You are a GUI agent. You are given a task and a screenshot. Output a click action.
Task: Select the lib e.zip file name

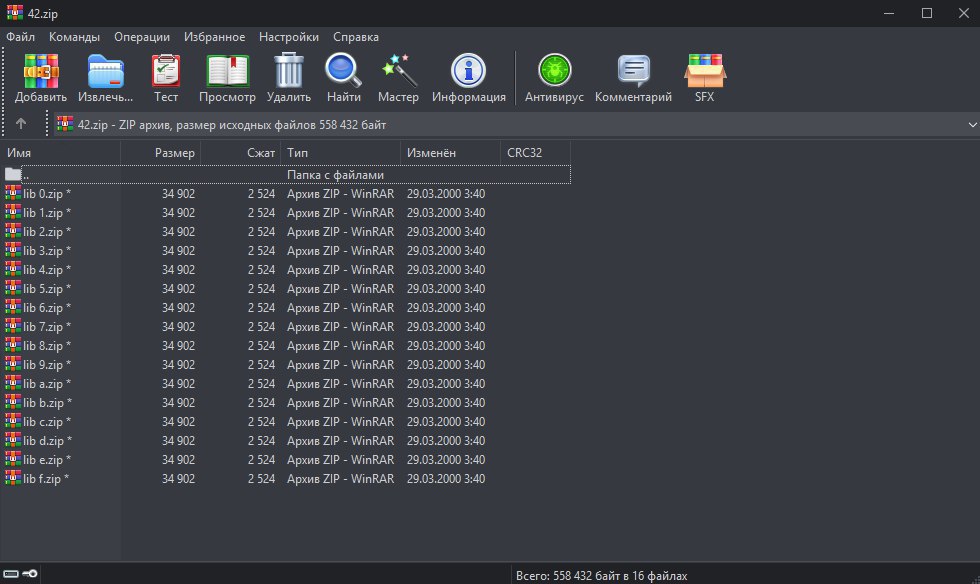[47, 460]
